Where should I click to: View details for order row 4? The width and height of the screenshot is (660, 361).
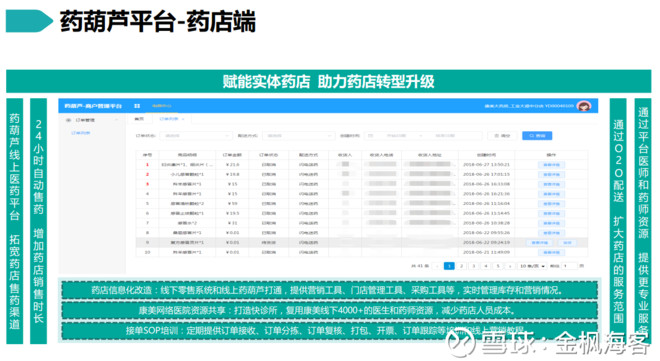click(551, 194)
